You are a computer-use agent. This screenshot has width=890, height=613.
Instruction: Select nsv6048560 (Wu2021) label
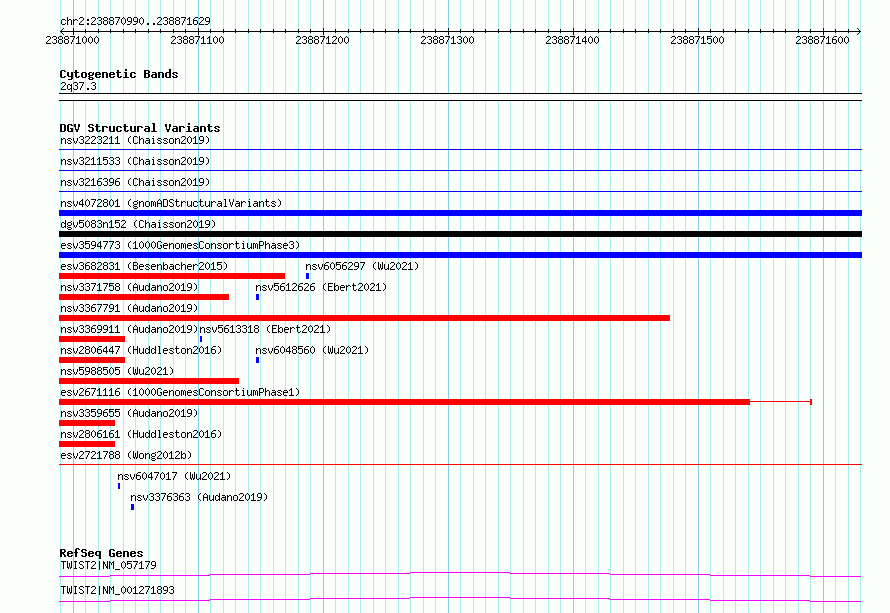click(x=312, y=350)
